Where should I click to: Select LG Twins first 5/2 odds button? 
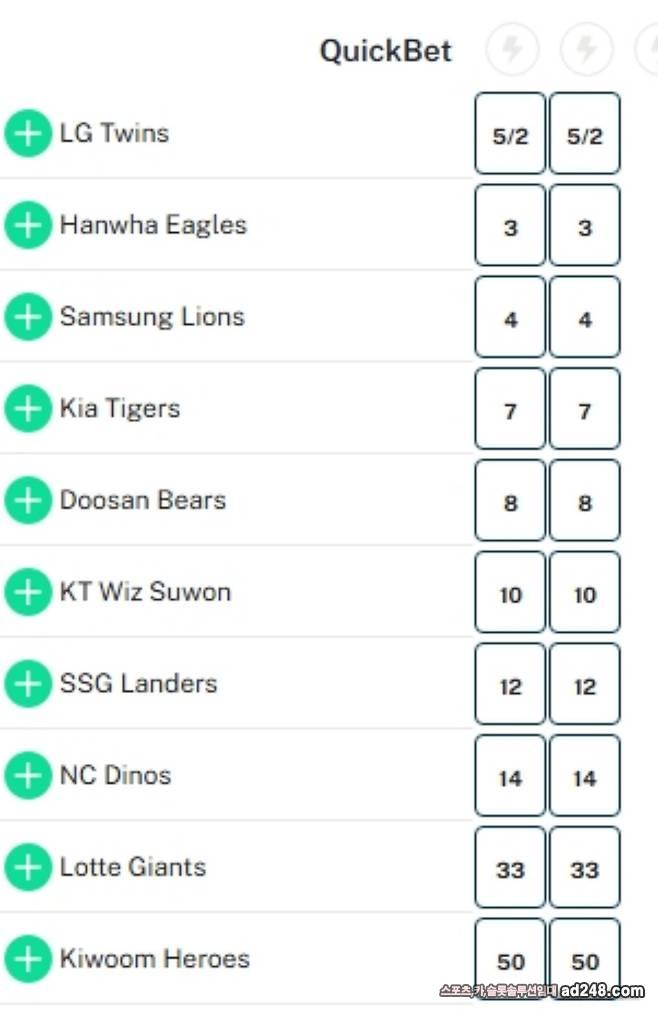click(510, 134)
